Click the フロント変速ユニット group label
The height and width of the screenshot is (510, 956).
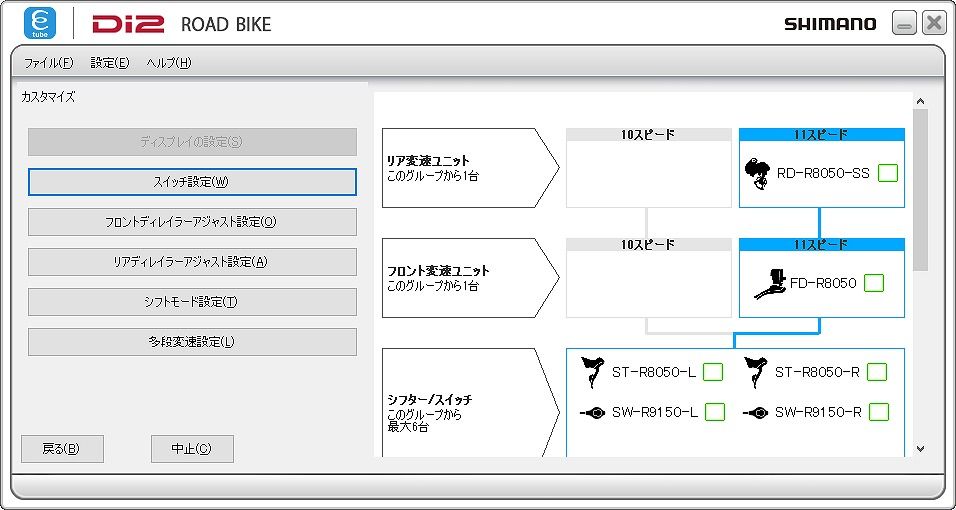[x=438, y=271]
